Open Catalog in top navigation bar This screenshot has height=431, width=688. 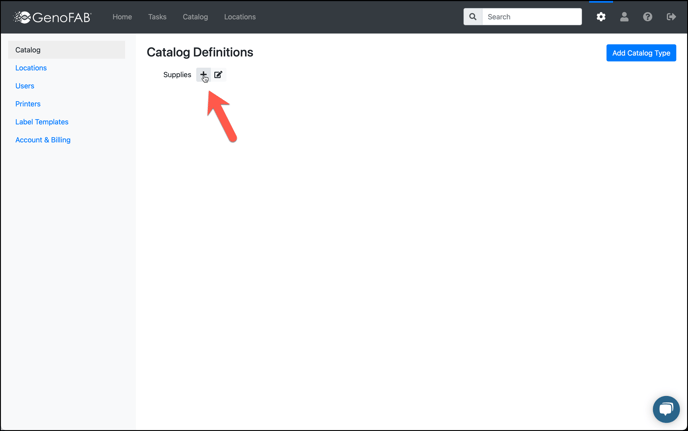(x=195, y=17)
